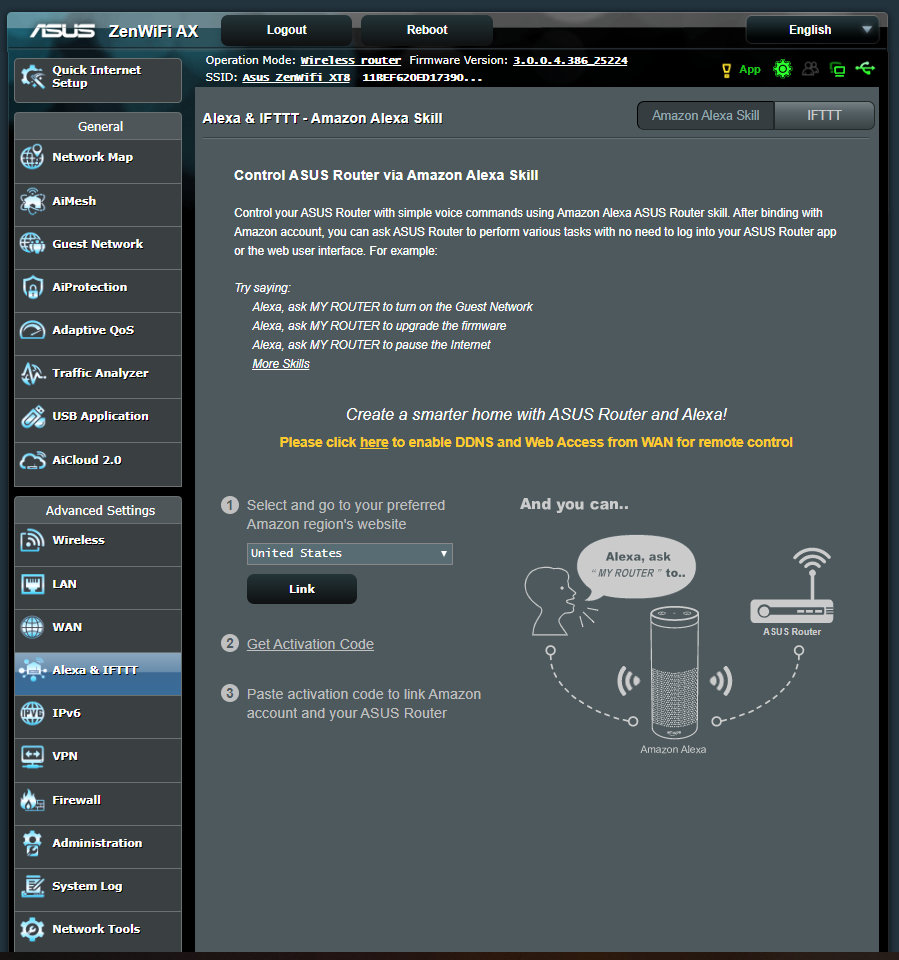Screen dimensions: 899x960
Task: Click the Alexa & IFTTT sidebar icon
Action: tap(32, 670)
